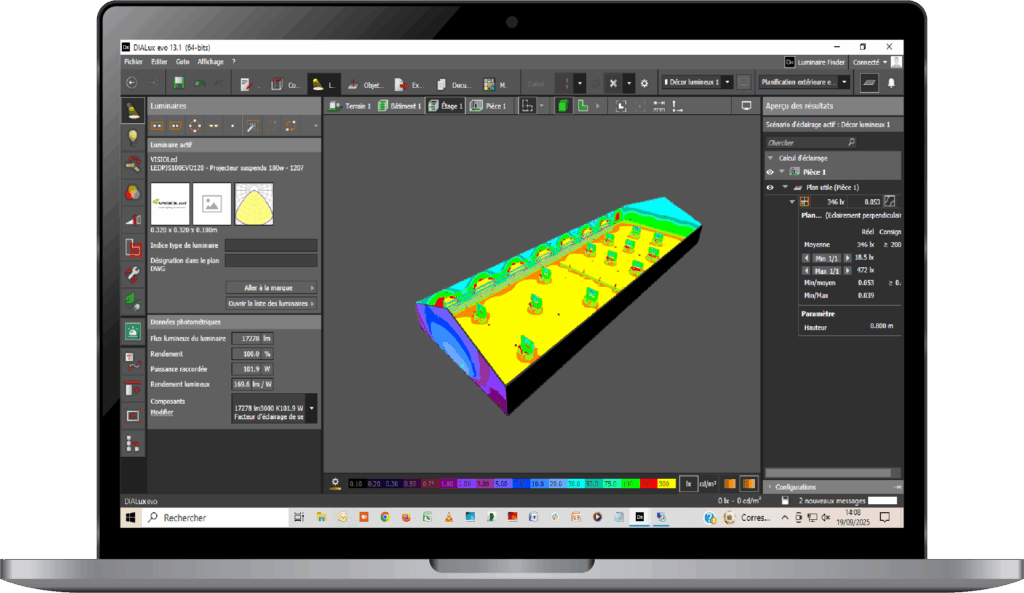Click the Aller à la marque button
This screenshot has height=593, width=1024.
tap(271, 288)
